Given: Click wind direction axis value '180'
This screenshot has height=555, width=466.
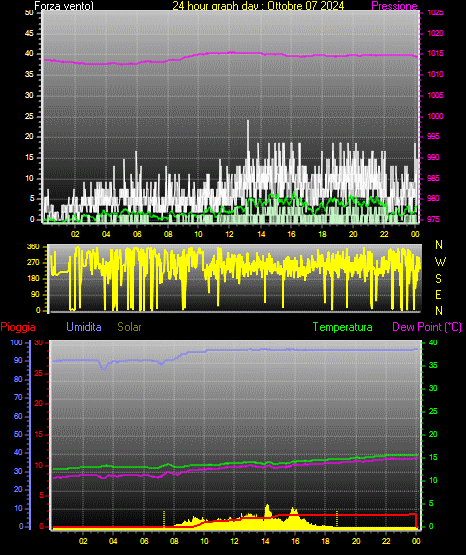Looking at the screenshot, I should [34, 279].
